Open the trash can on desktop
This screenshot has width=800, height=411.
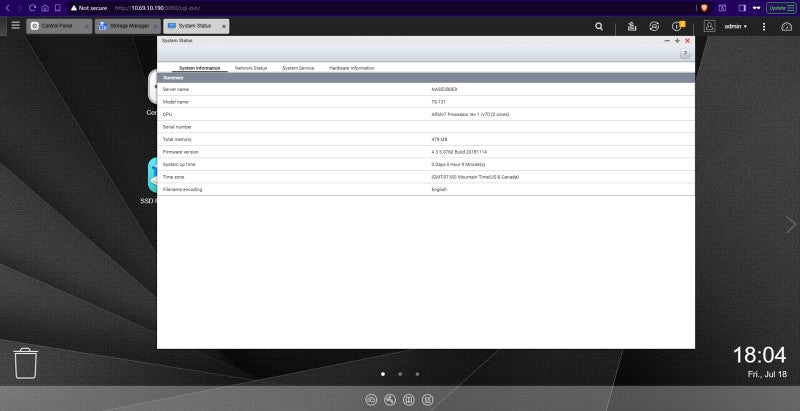tap(25, 363)
